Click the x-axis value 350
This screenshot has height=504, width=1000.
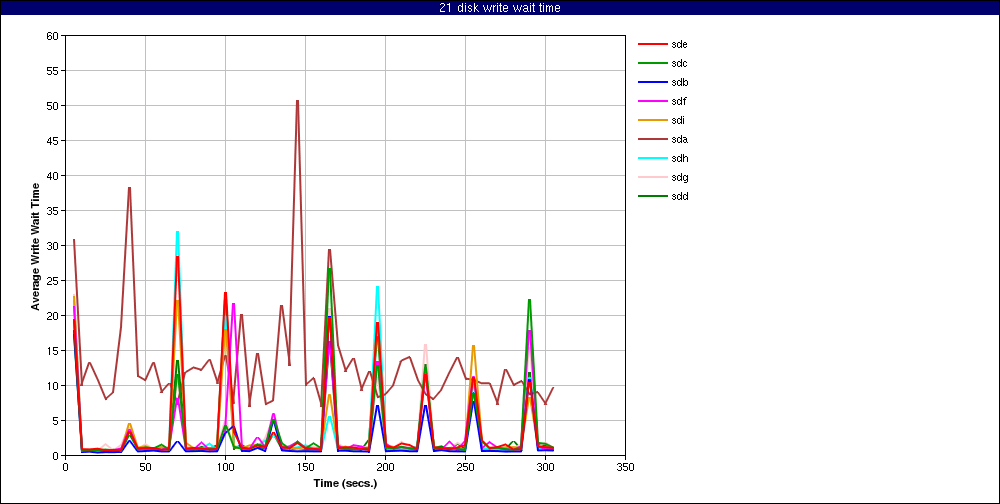(x=625, y=468)
